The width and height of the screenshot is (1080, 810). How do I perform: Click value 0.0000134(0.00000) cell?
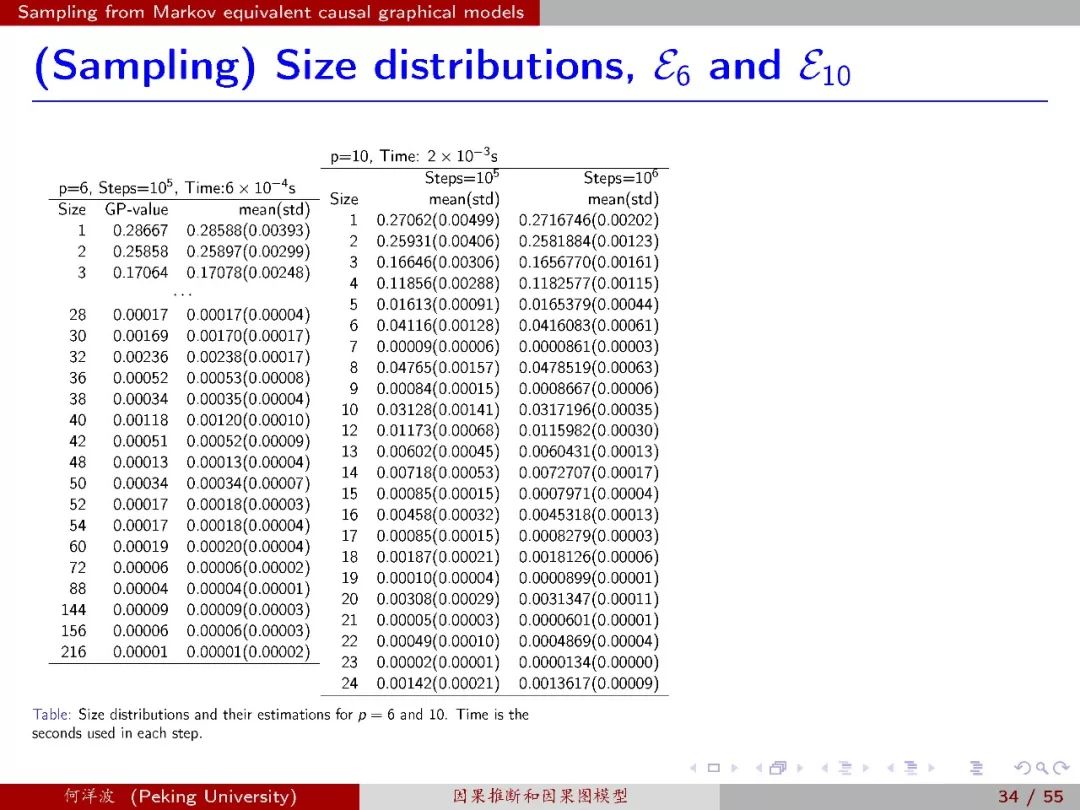click(589, 663)
